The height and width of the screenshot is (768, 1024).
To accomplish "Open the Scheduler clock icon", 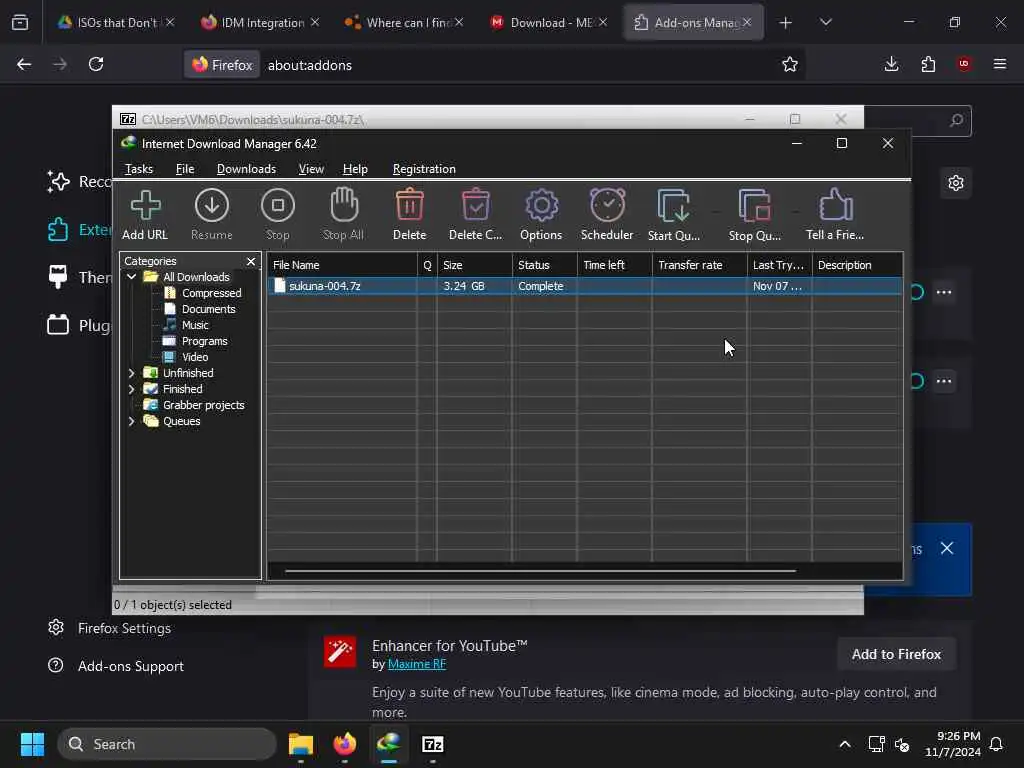I will [607, 215].
